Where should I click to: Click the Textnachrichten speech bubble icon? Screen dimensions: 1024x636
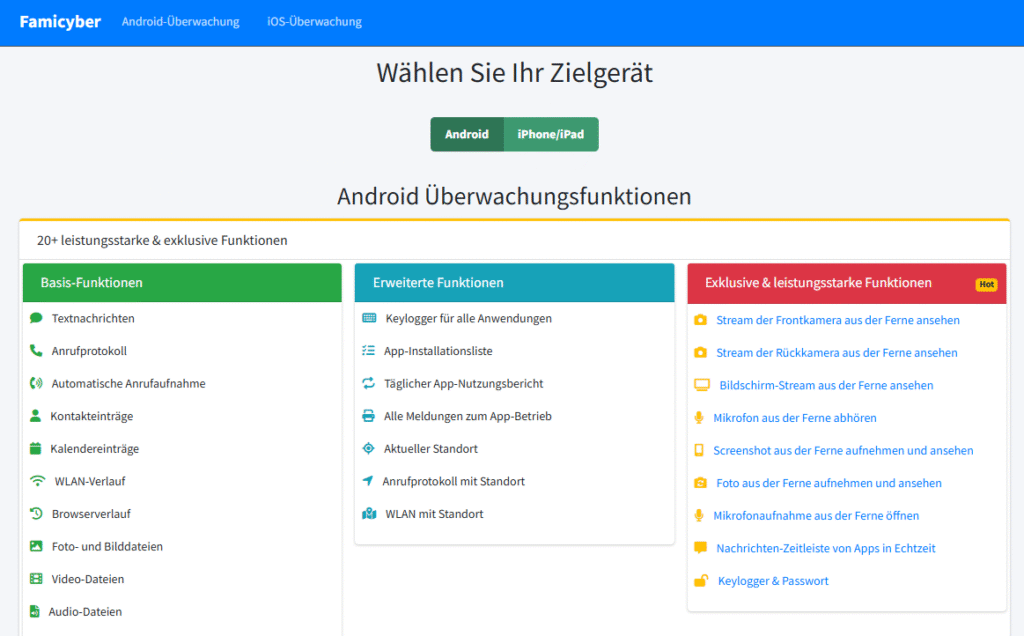click(x=37, y=318)
